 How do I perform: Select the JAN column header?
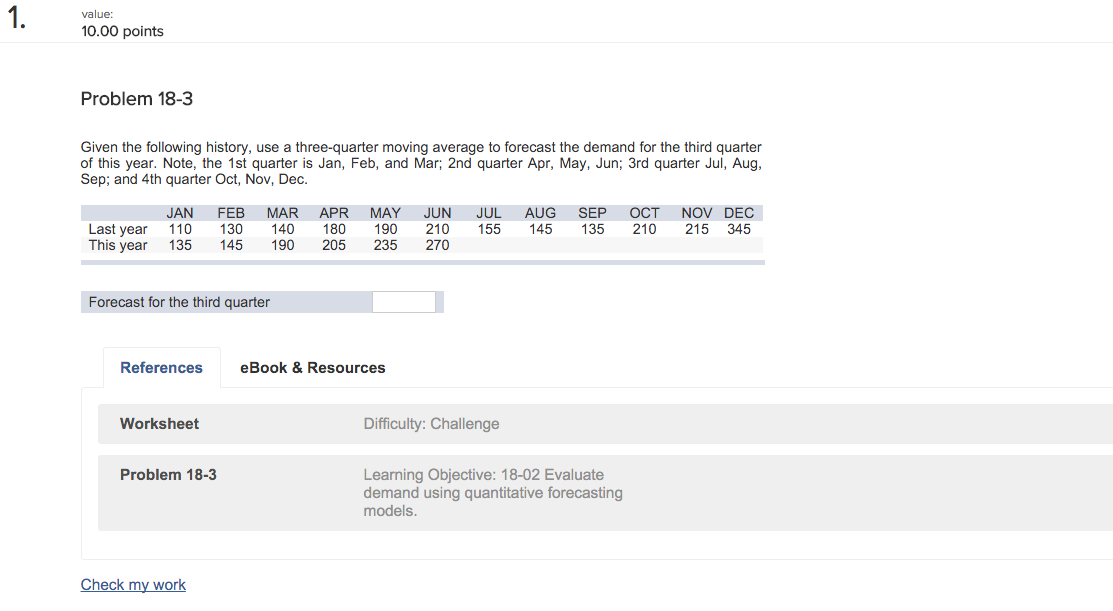180,213
